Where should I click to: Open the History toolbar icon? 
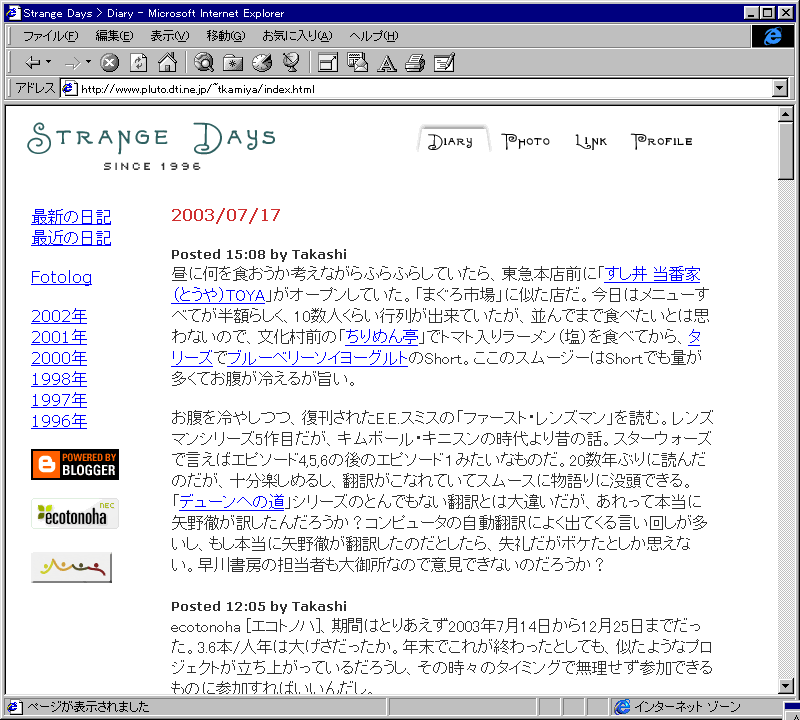[x=262, y=63]
